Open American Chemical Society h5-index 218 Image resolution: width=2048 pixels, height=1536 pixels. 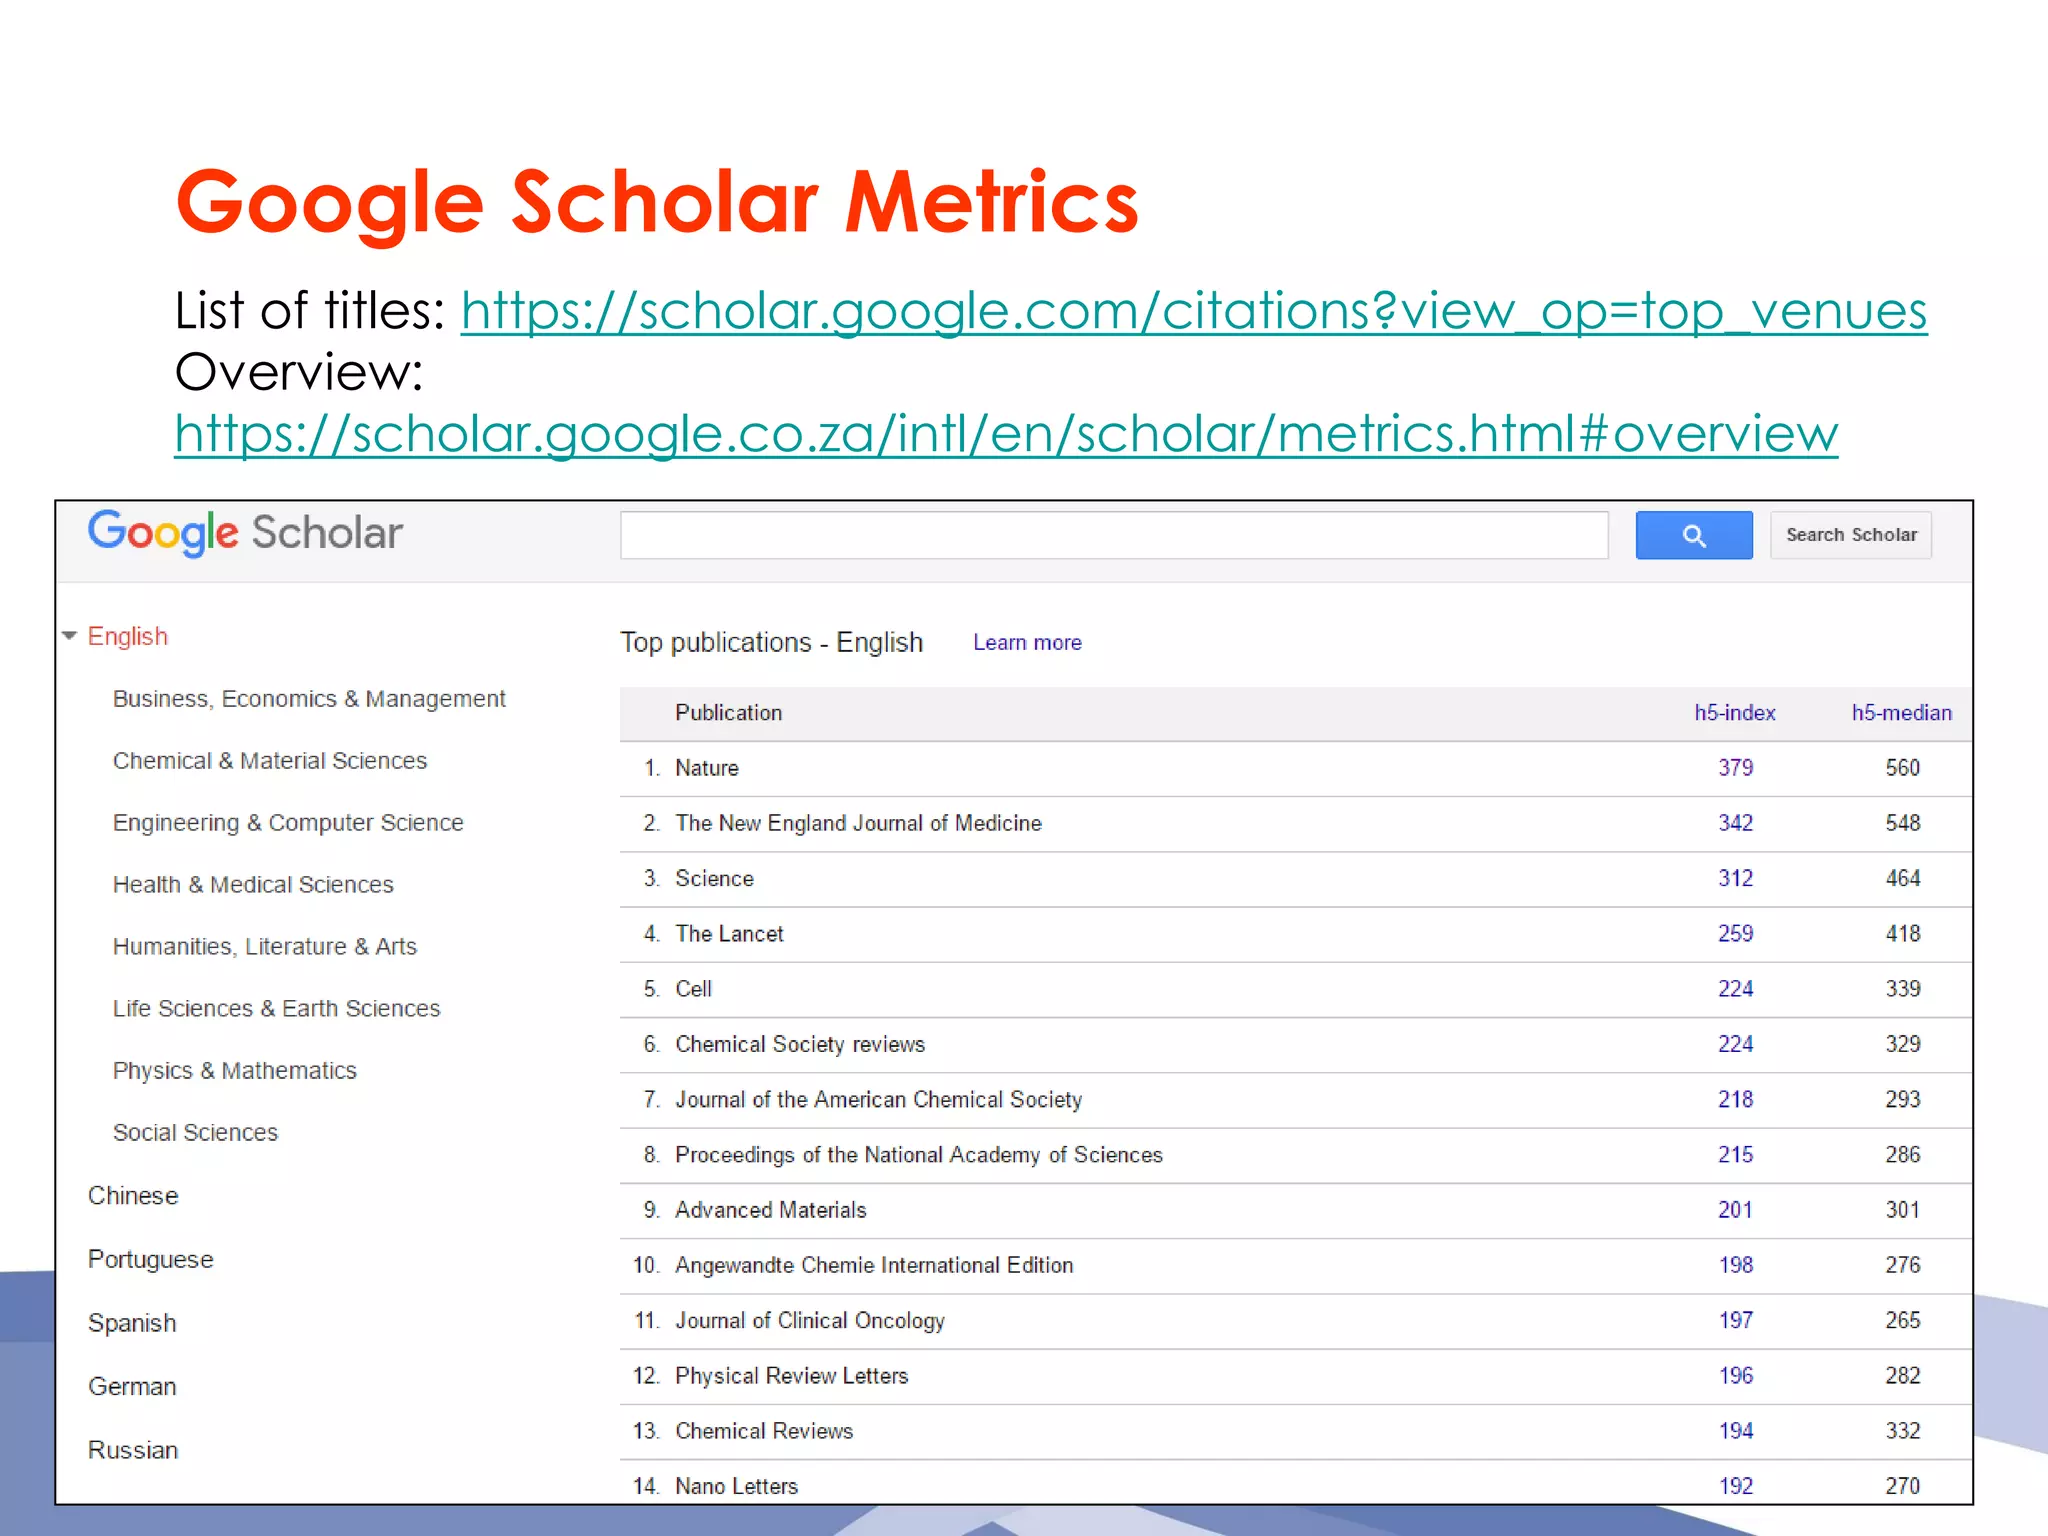pyautogui.click(x=1736, y=1099)
